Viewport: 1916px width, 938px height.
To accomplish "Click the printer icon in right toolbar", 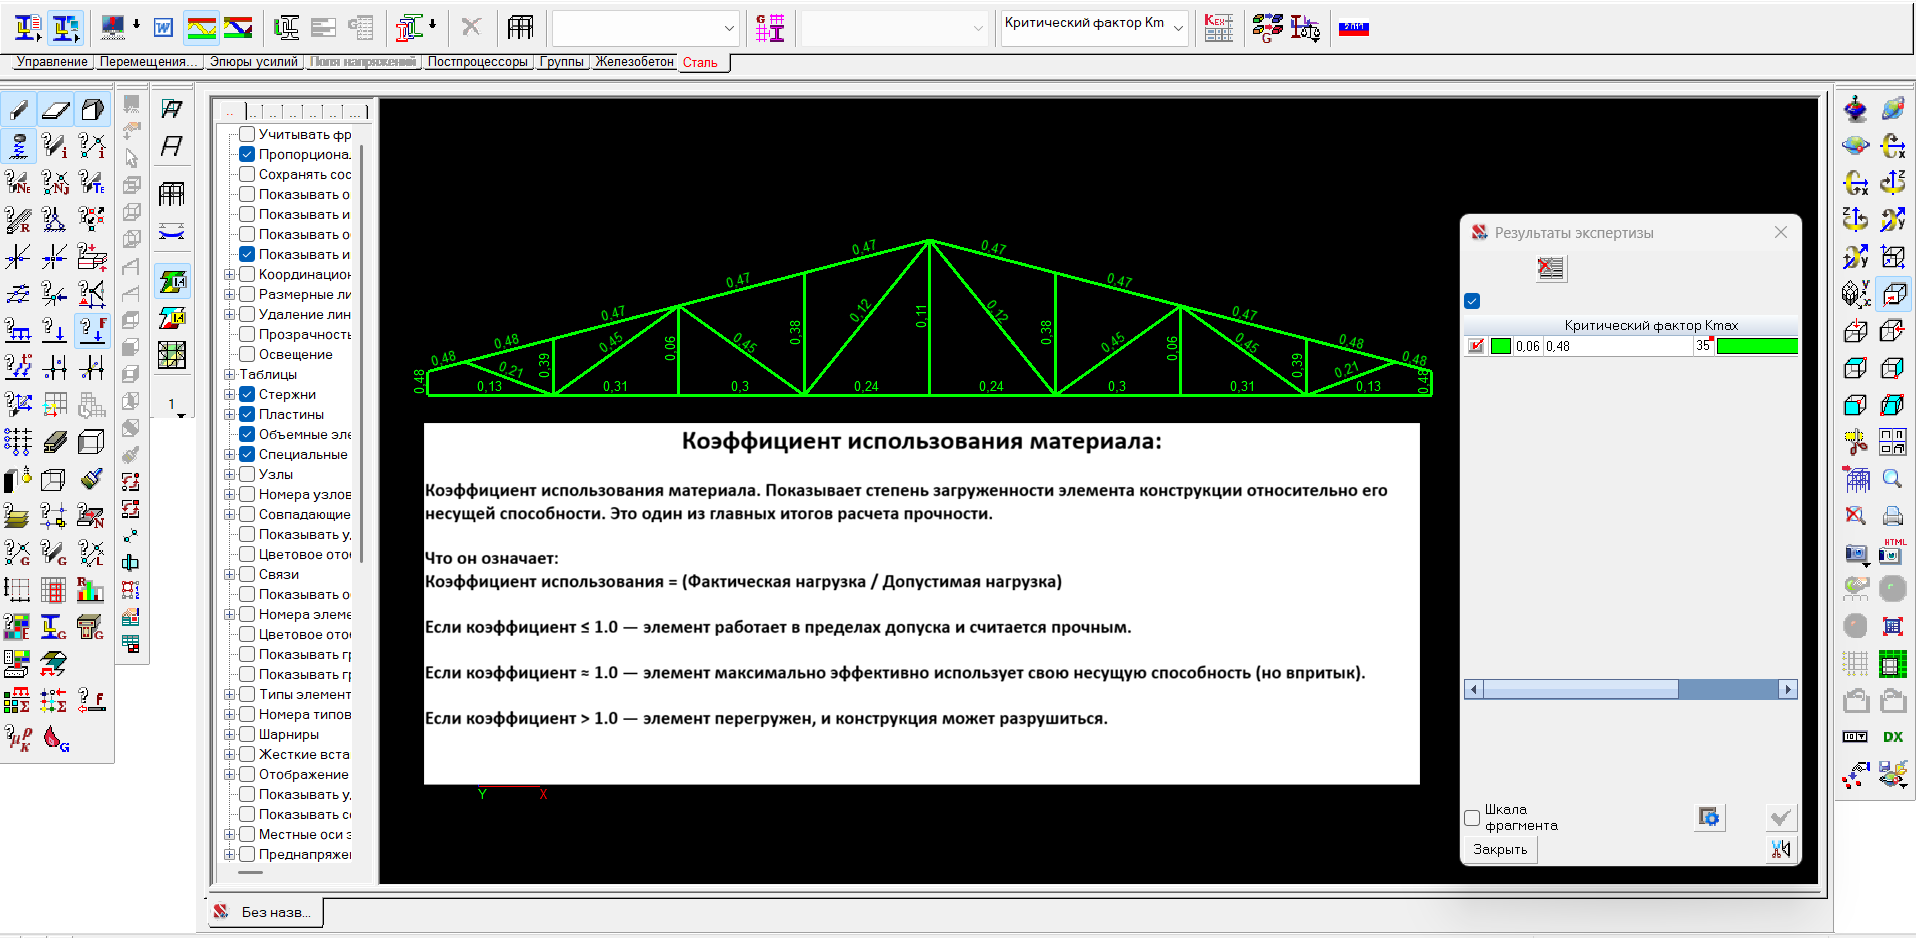I will [1892, 516].
